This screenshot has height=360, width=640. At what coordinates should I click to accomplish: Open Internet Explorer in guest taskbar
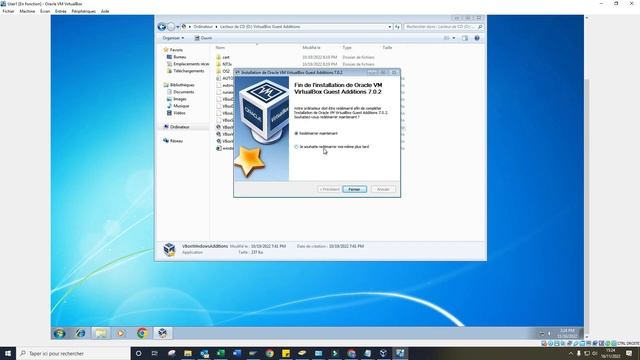(80, 333)
